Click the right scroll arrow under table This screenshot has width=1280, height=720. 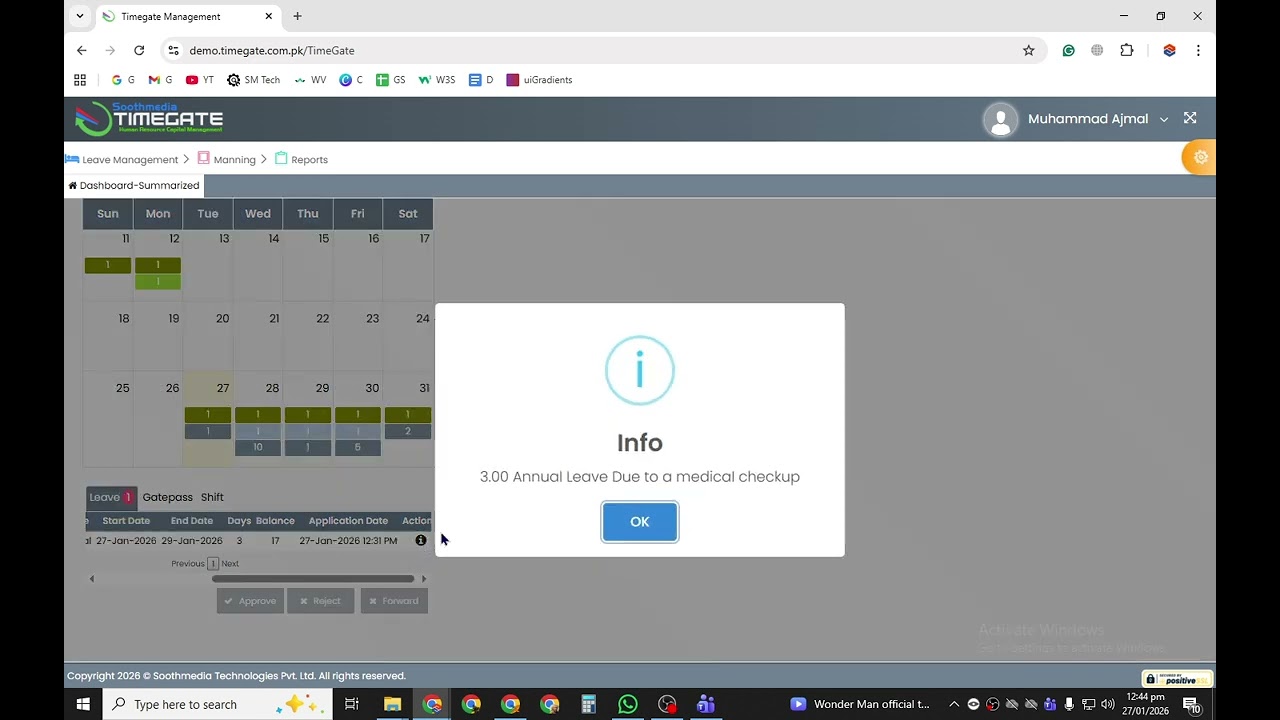424,579
